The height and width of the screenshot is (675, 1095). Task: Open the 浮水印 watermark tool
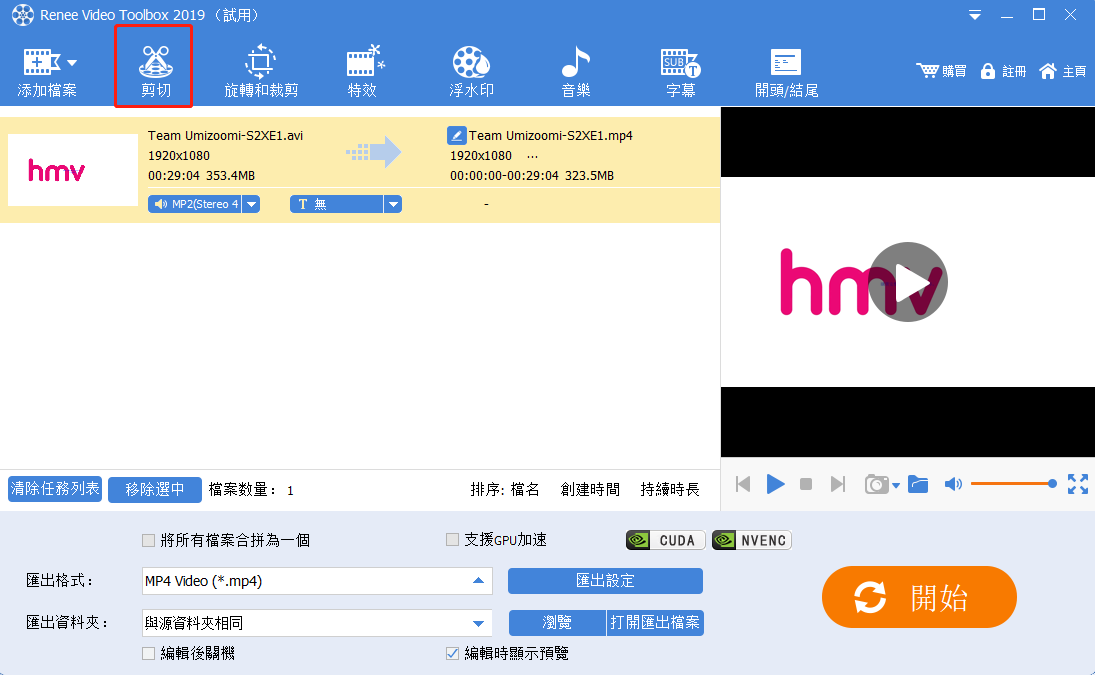[x=471, y=71]
